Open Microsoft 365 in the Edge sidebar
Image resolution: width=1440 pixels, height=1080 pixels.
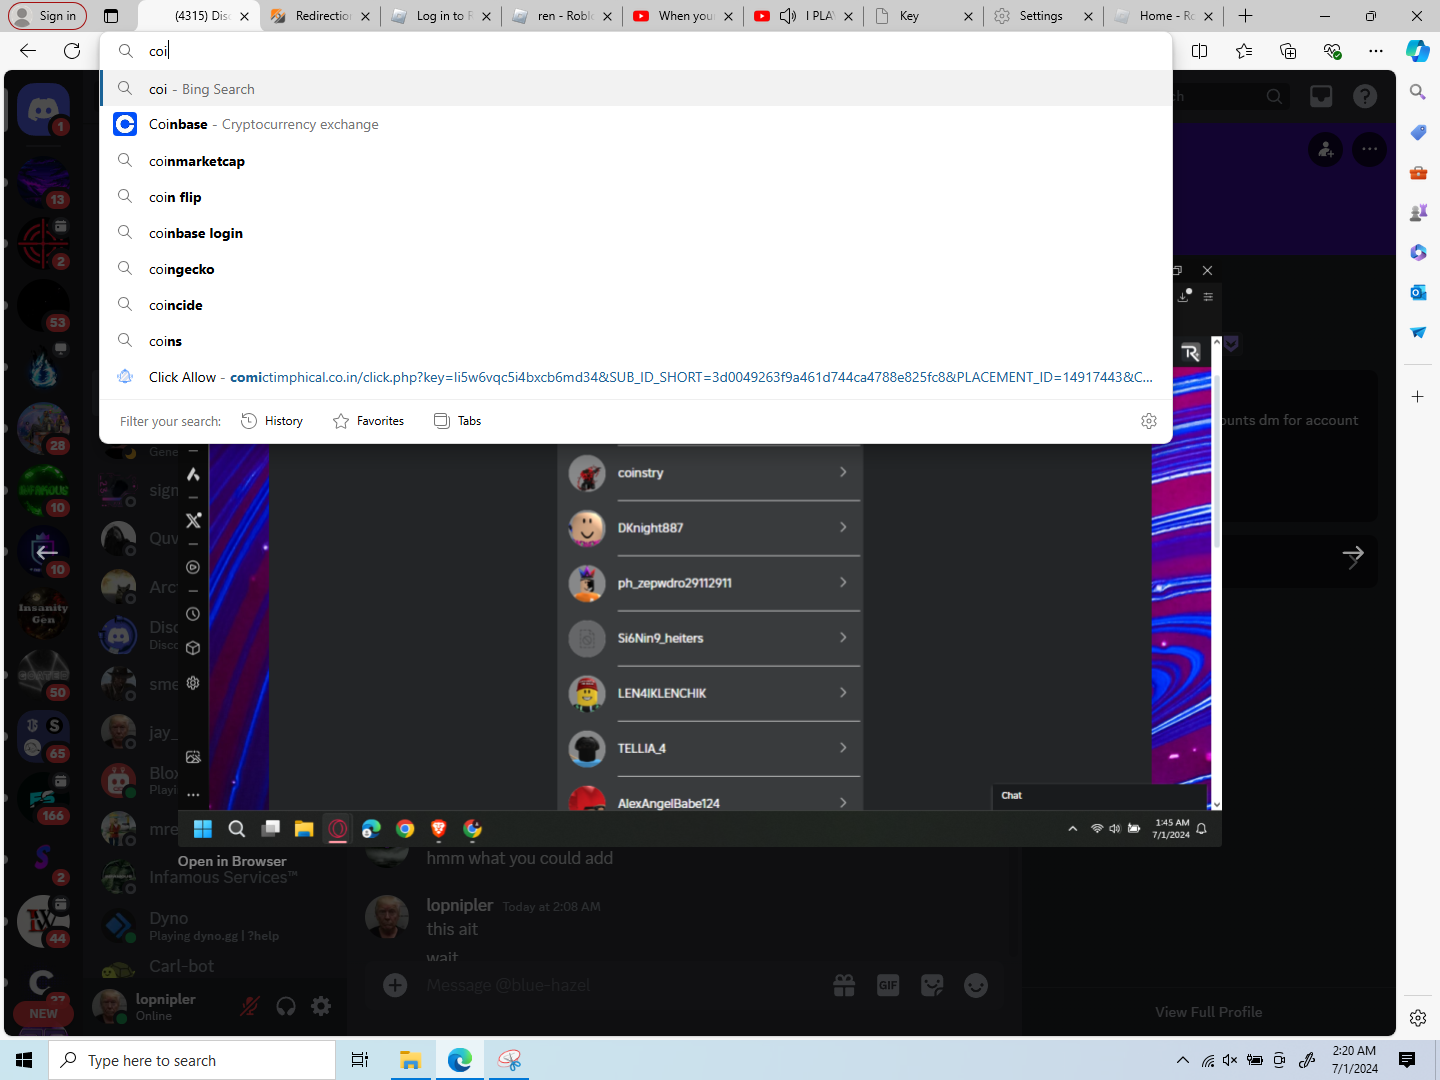click(x=1417, y=252)
